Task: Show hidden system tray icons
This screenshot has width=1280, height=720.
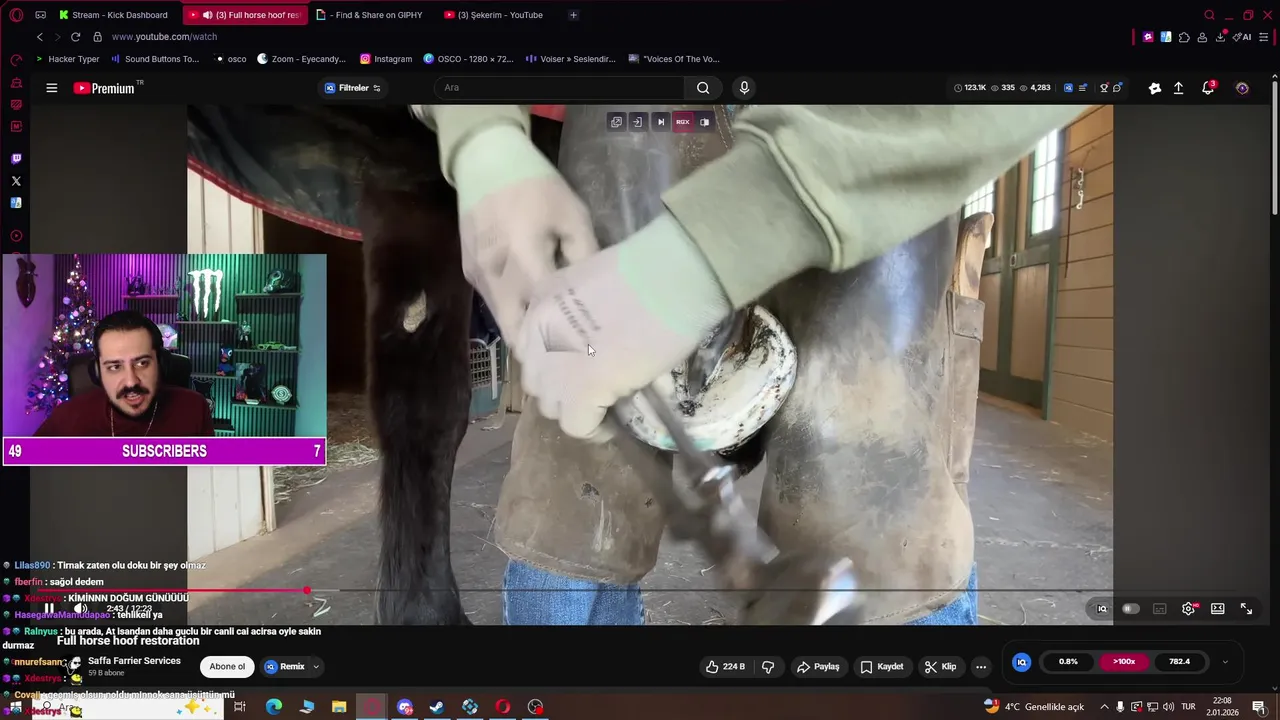Action: click(1104, 707)
